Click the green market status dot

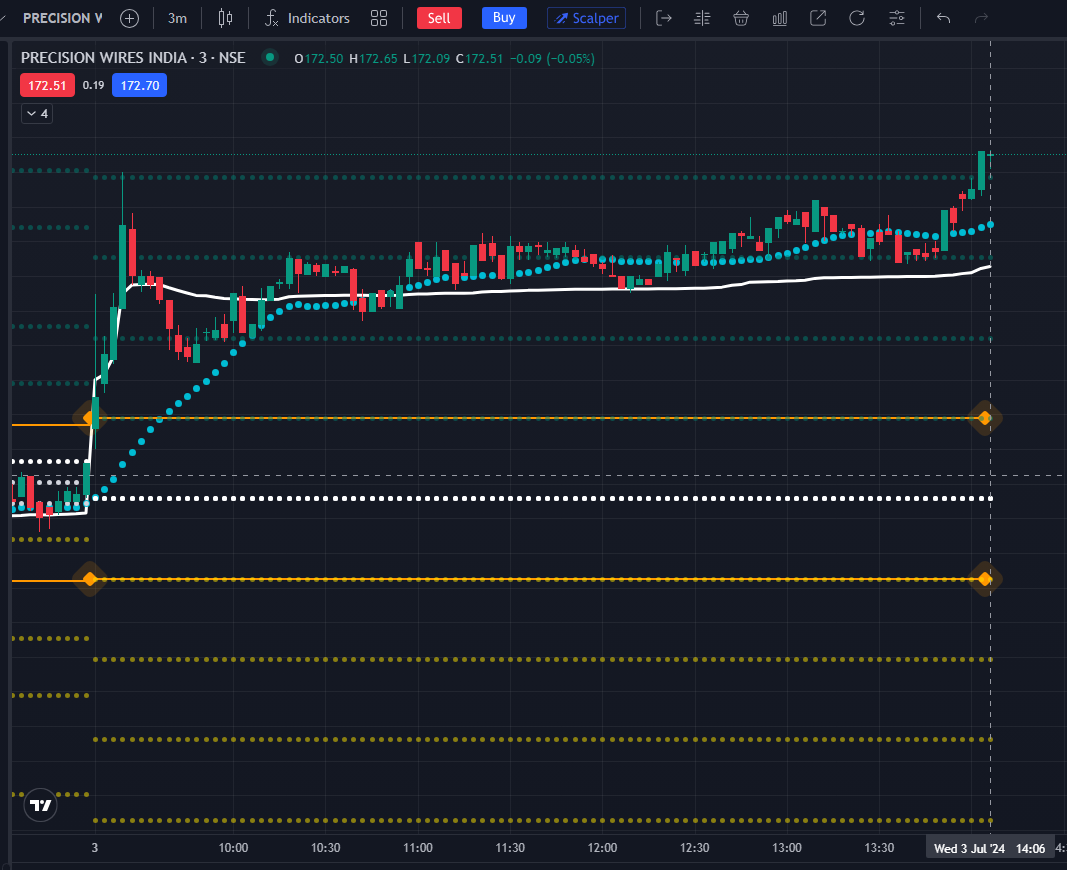270,57
